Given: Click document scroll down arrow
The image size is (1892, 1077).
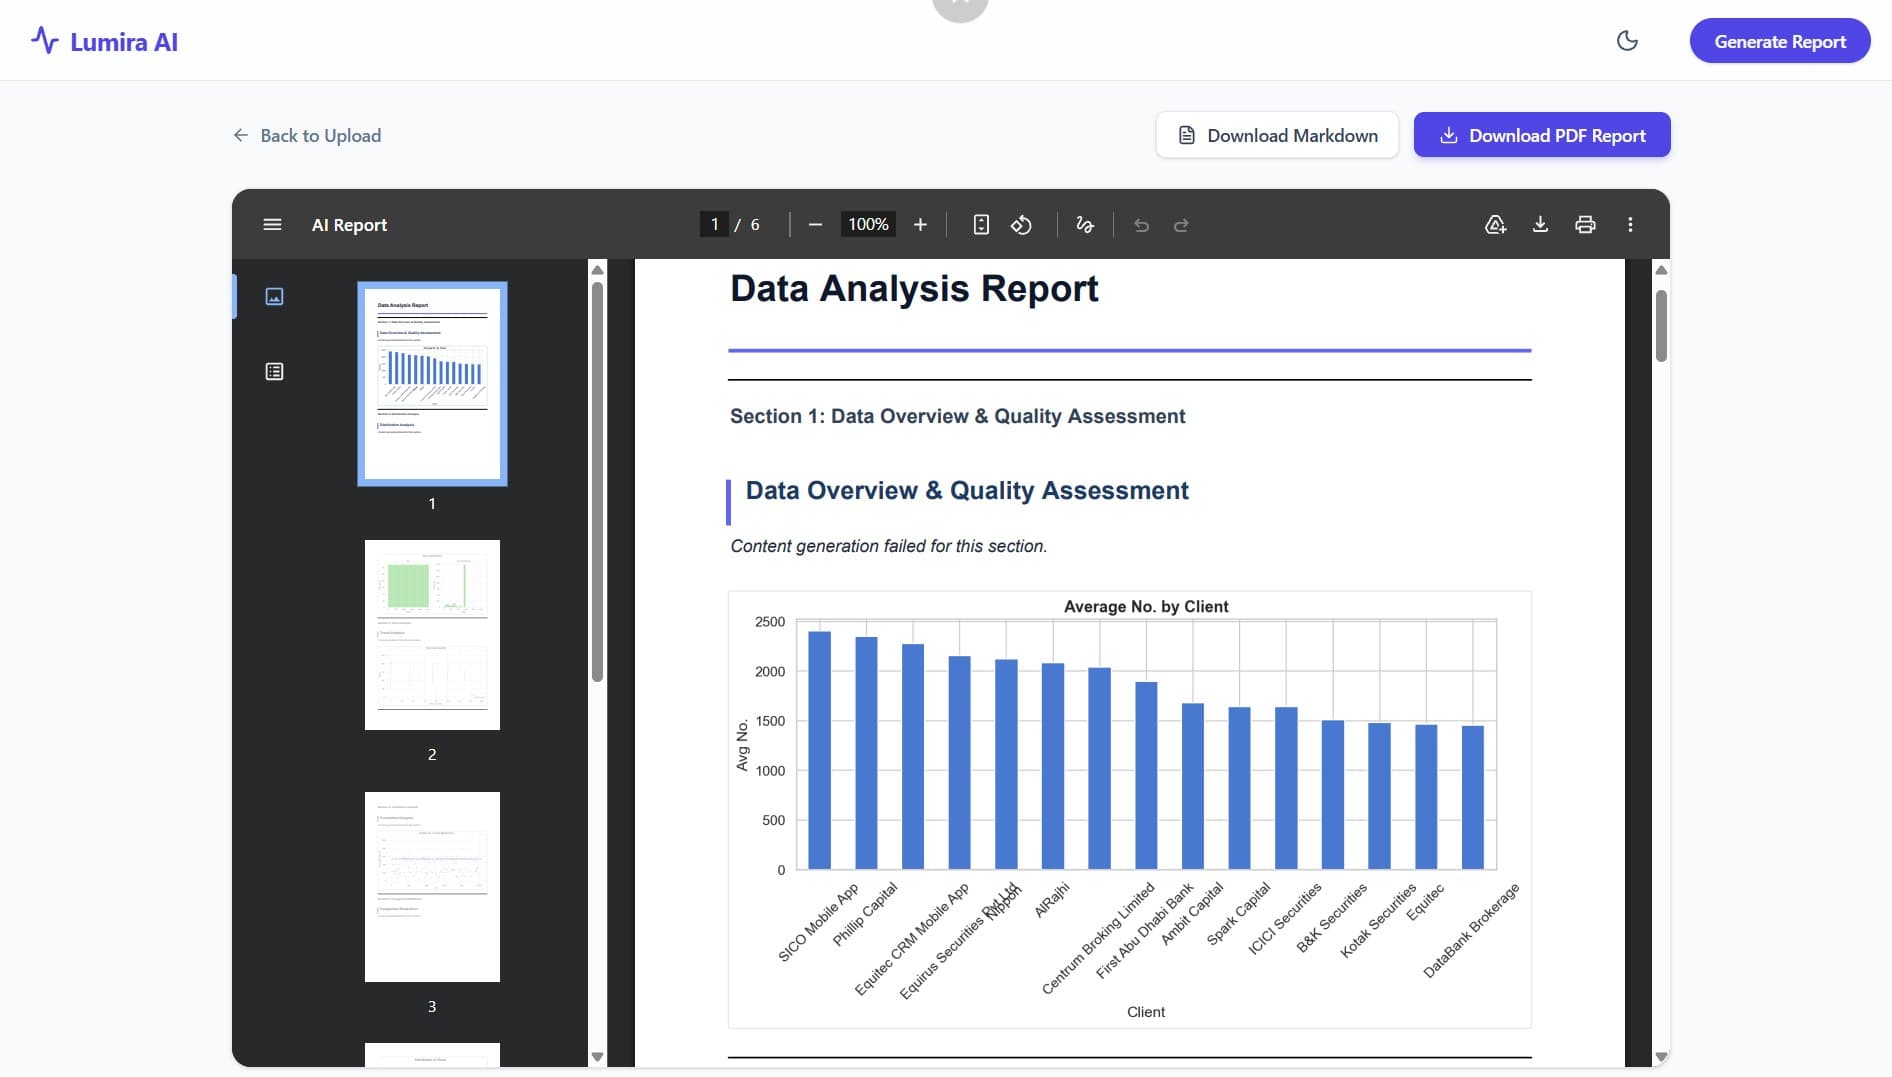Looking at the screenshot, I should 1661,1057.
